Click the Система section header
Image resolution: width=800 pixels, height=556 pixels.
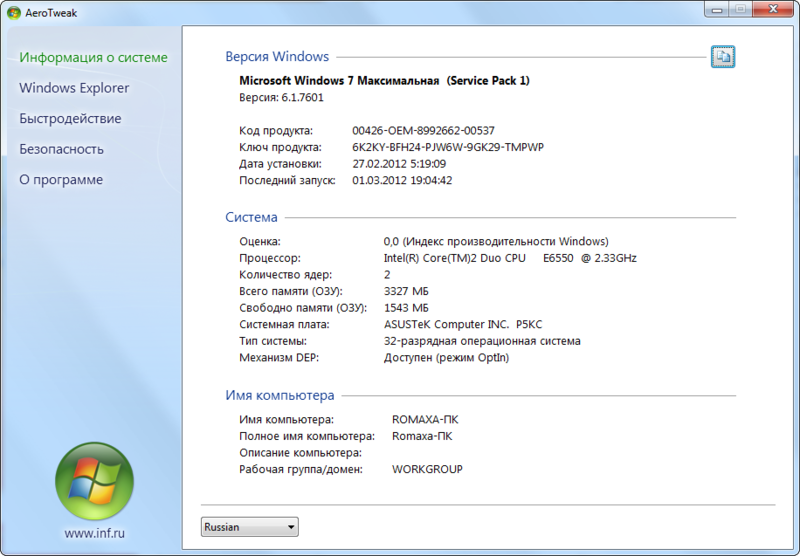(252, 217)
